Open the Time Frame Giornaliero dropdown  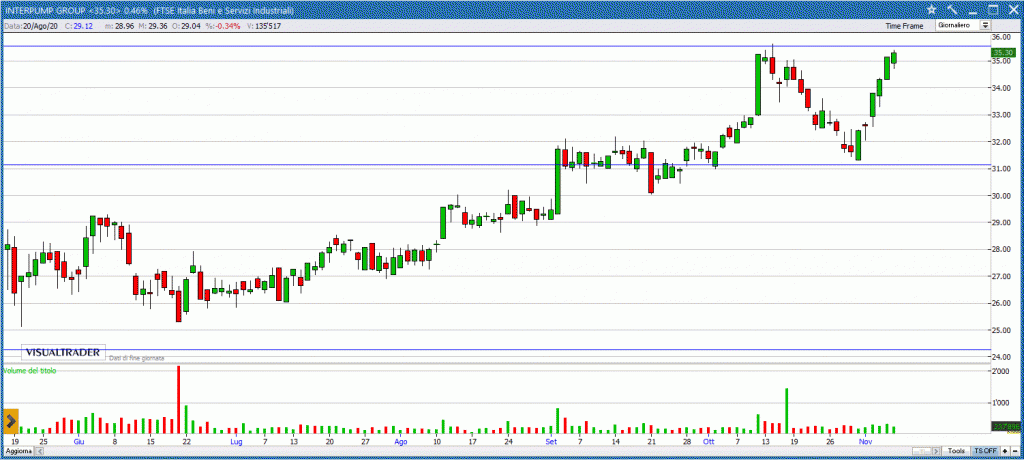[x=963, y=25]
